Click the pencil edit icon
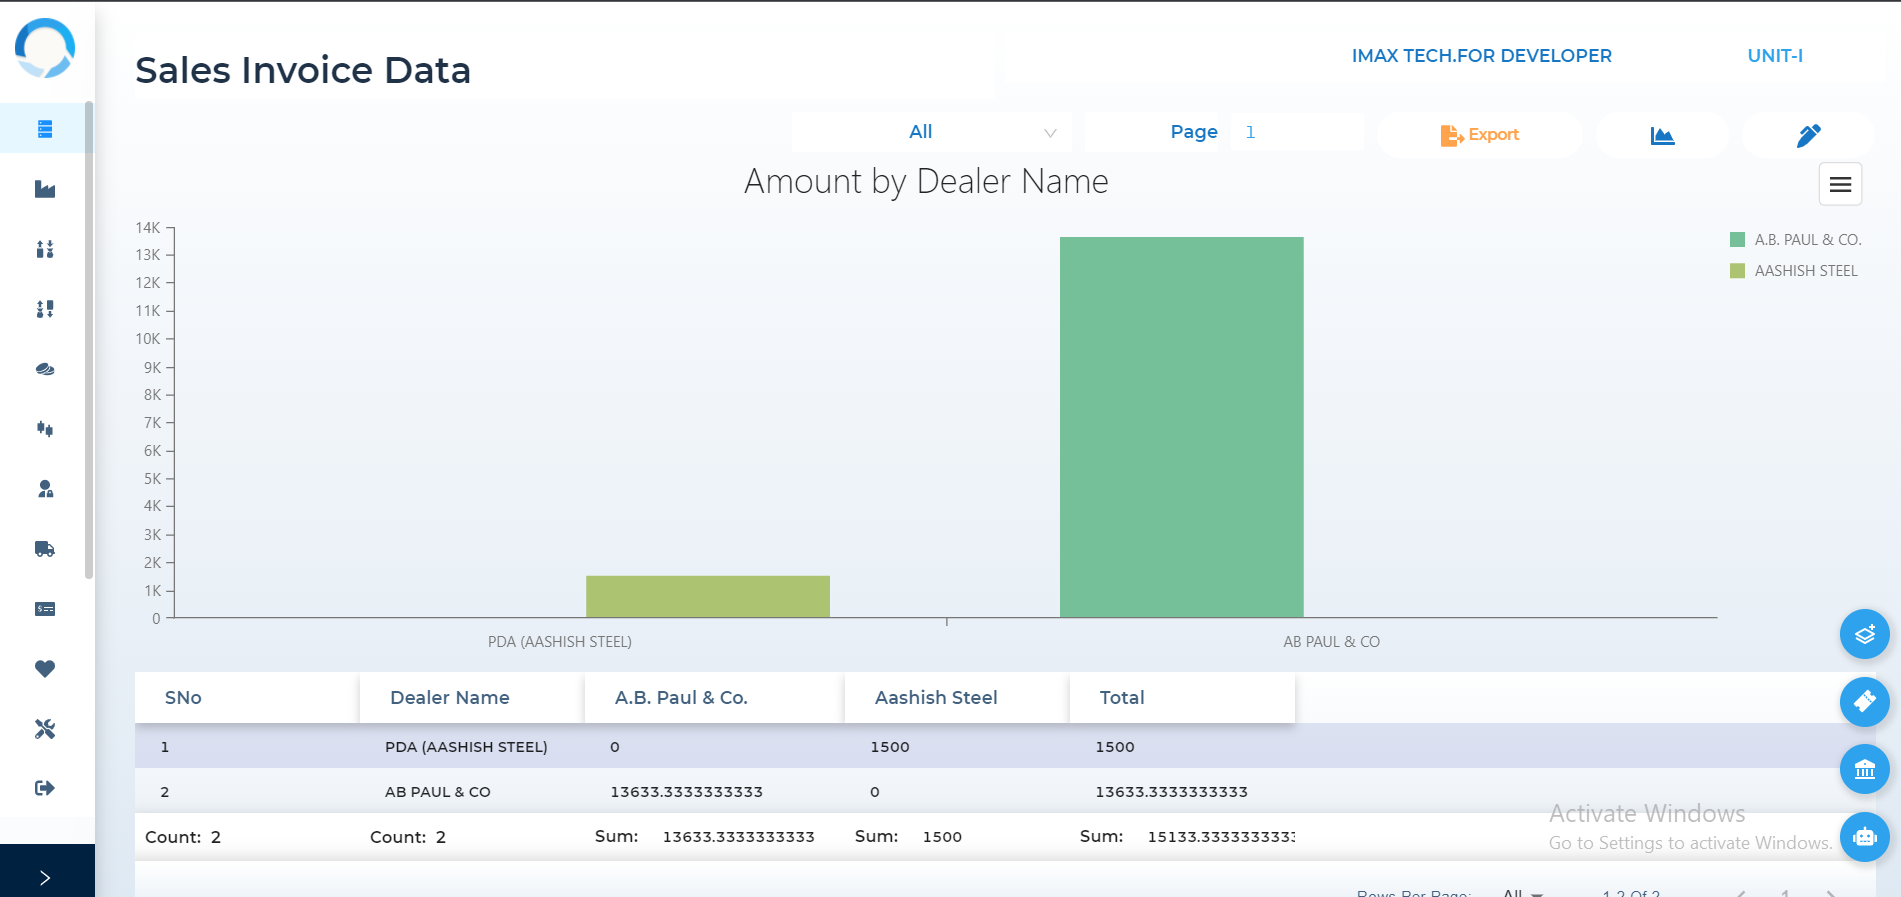 1808,135
